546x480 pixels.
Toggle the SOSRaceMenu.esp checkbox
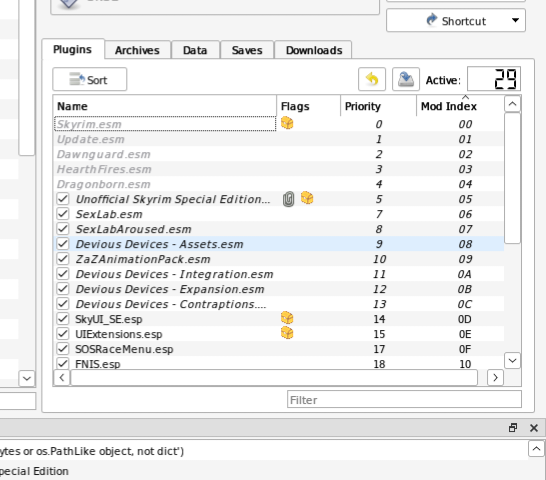[63, 349]
